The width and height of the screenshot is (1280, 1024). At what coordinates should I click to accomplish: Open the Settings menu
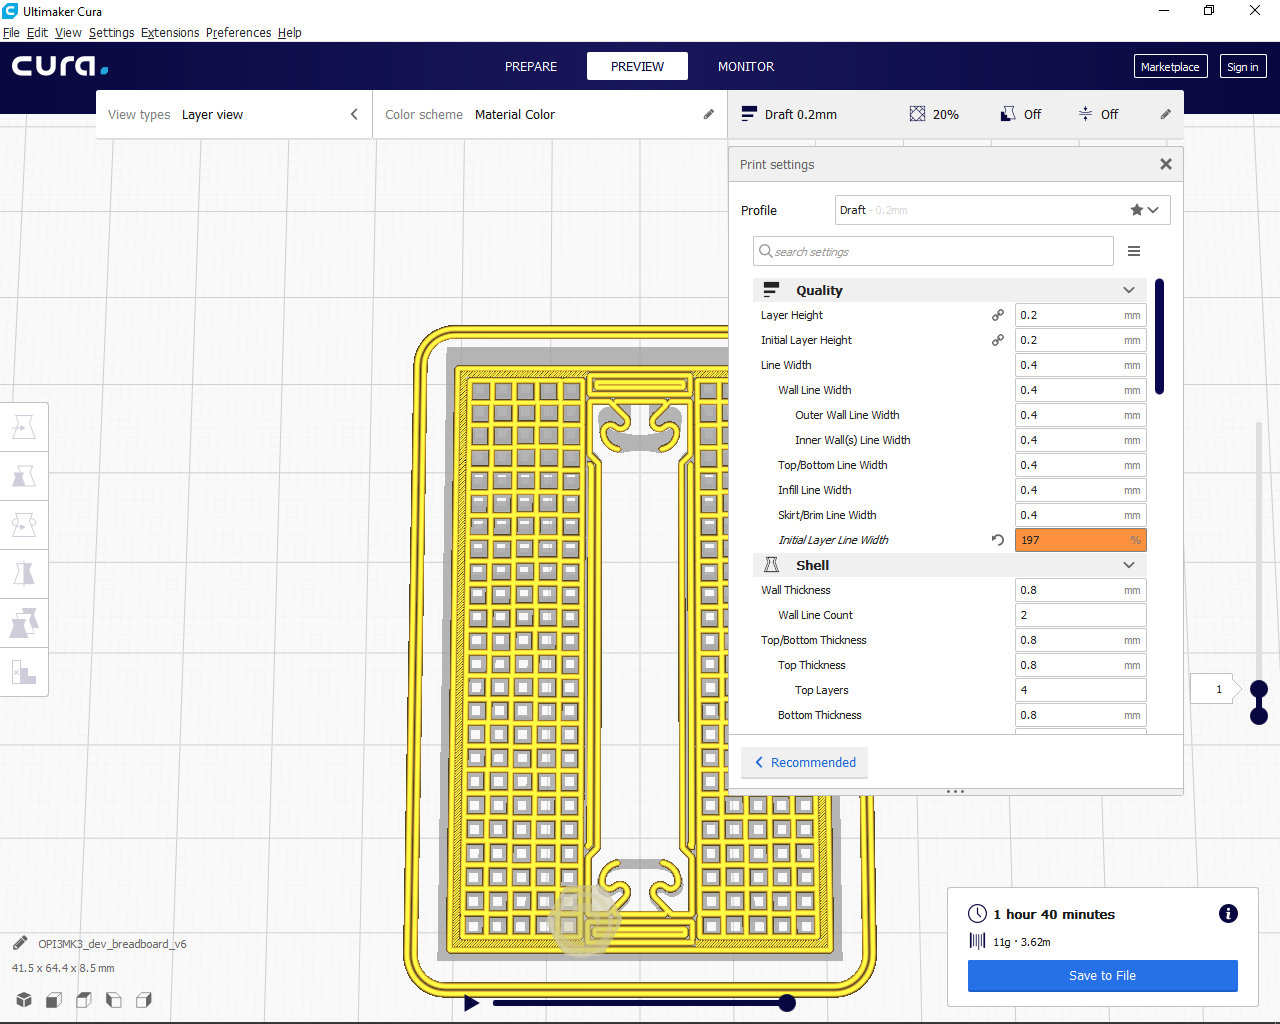pyautogui.click(x=111, y=32)
